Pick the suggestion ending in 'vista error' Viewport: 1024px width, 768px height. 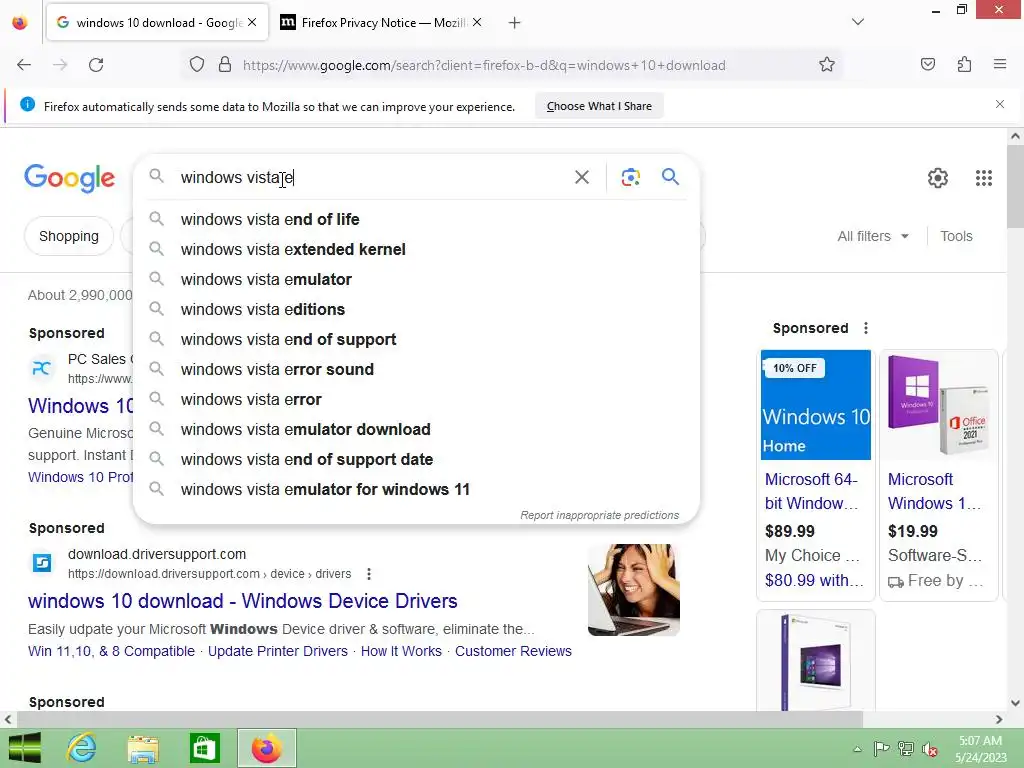pos(416,400)
